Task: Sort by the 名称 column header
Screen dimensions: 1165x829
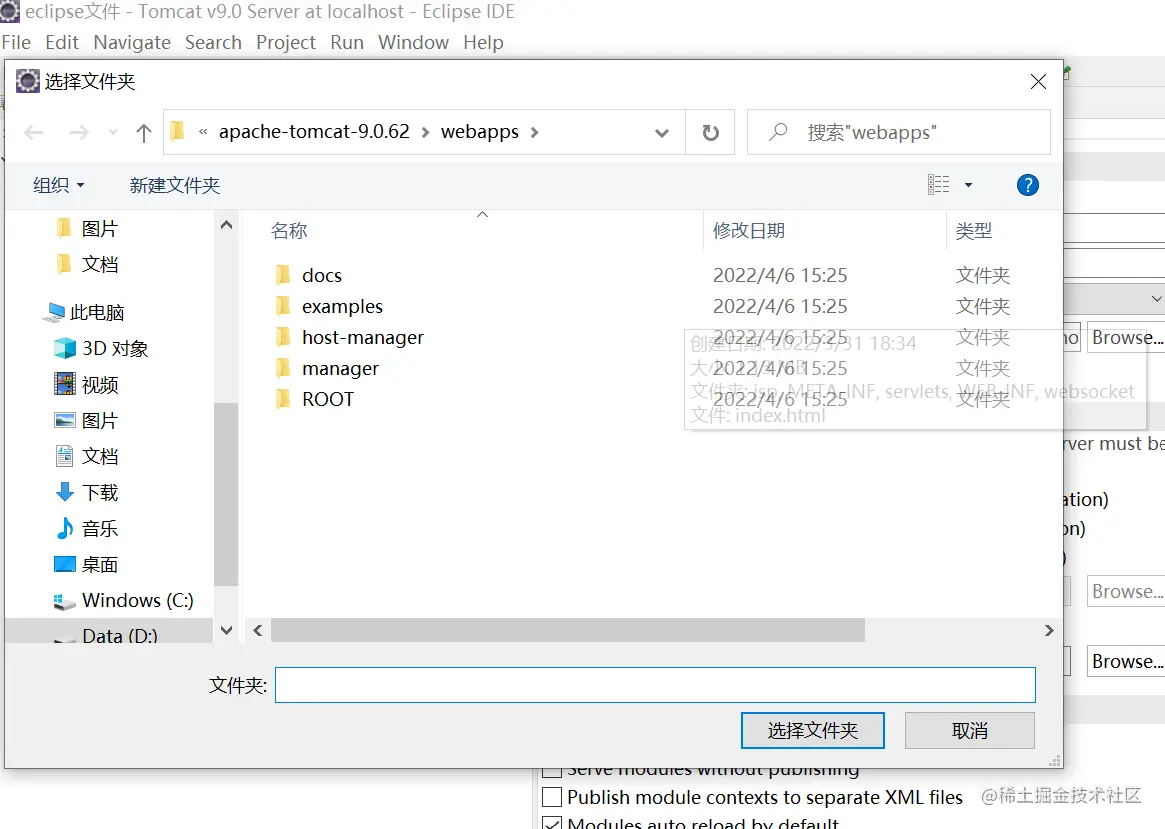Action: tap(289, 230)
